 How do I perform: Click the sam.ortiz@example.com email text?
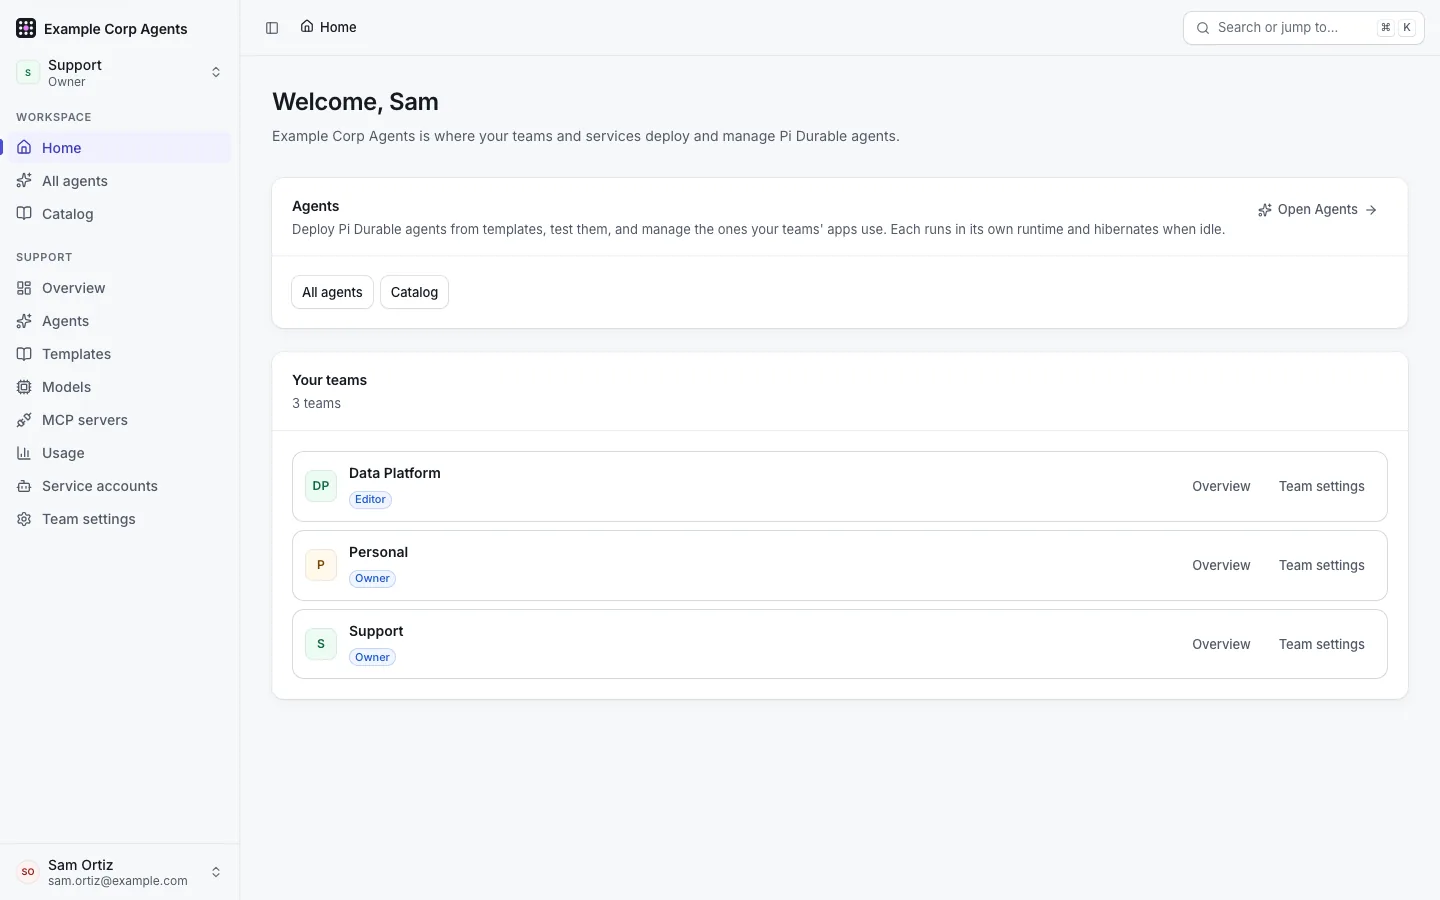(x=118, y=881)
